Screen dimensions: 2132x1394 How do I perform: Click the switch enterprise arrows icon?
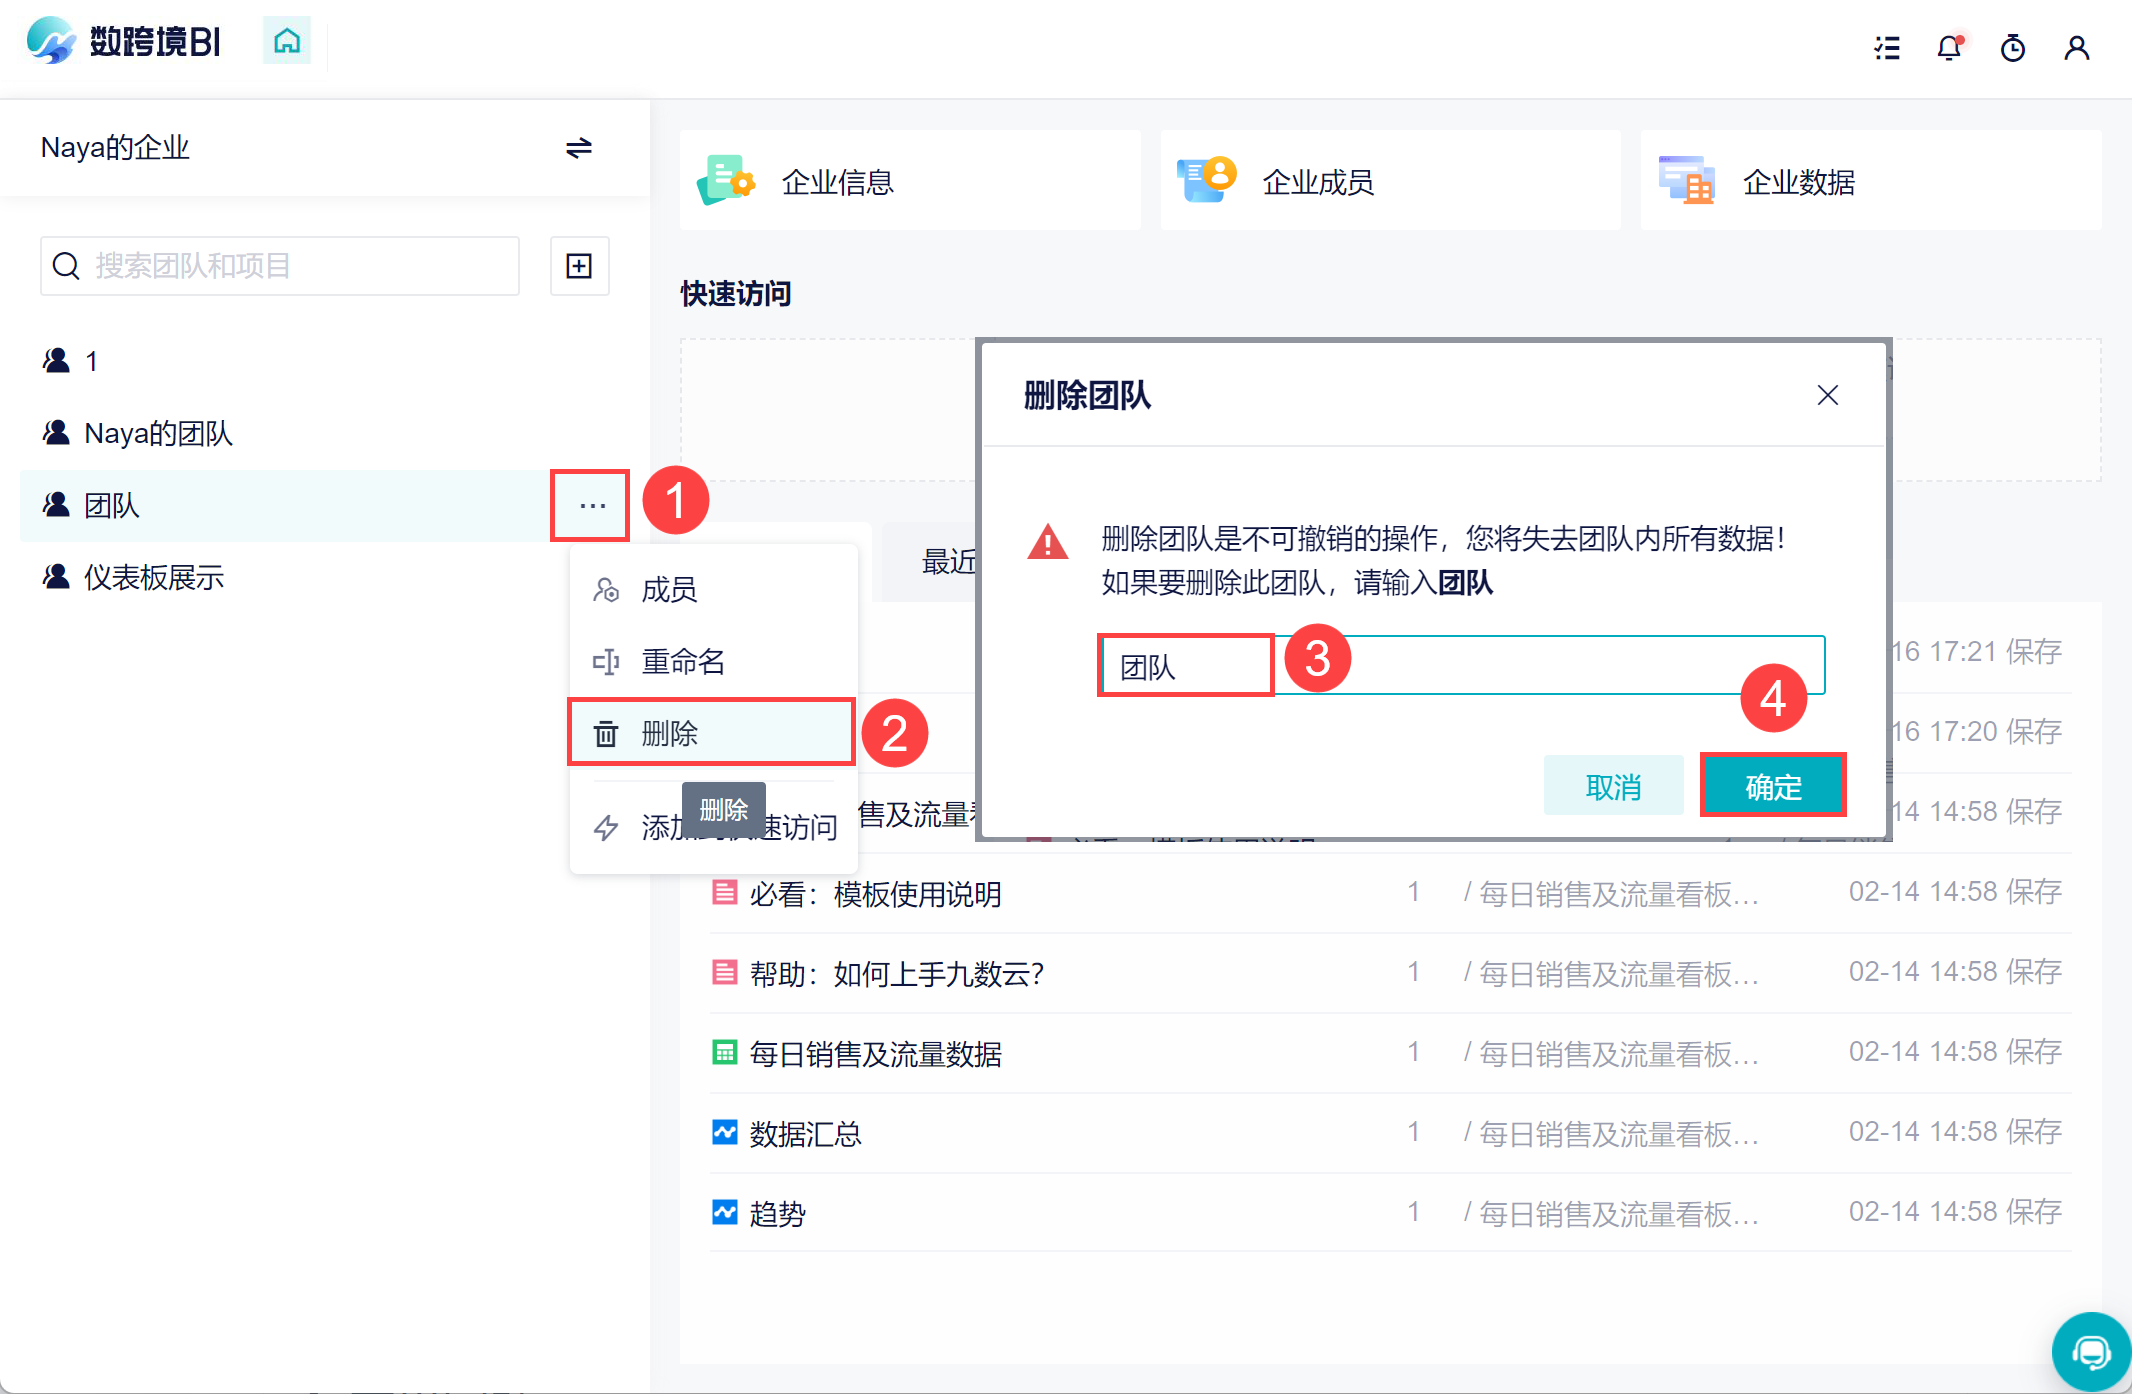pyautogui.click(x=578, y=148)
